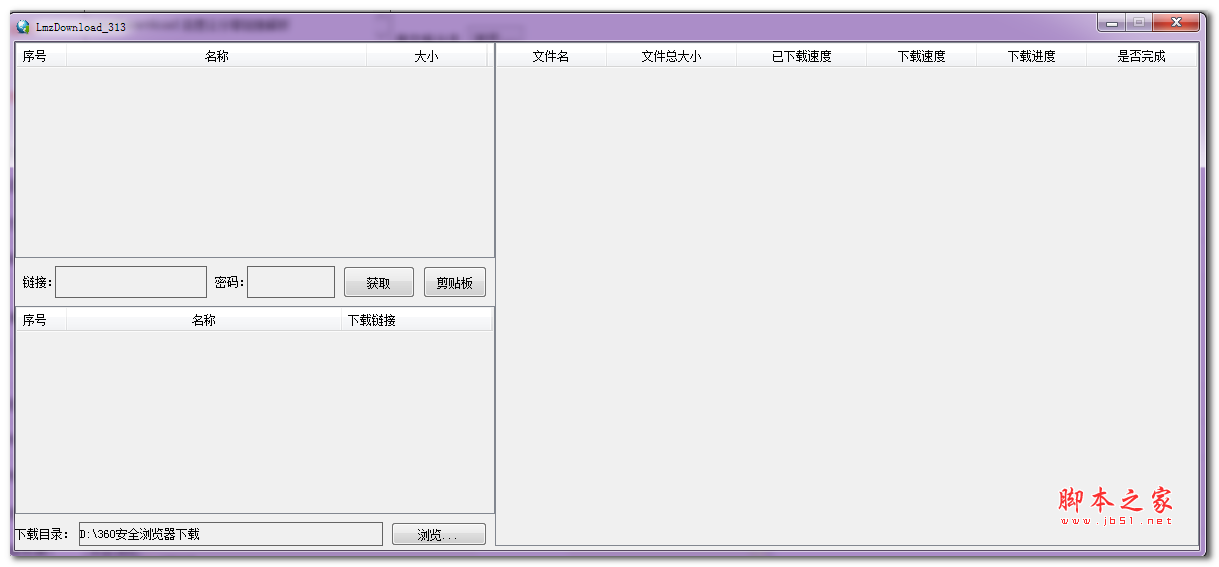This screenshot has width=1219, height=567.
Task: Click 序号 header in the download link list
Action: [41, 320]
